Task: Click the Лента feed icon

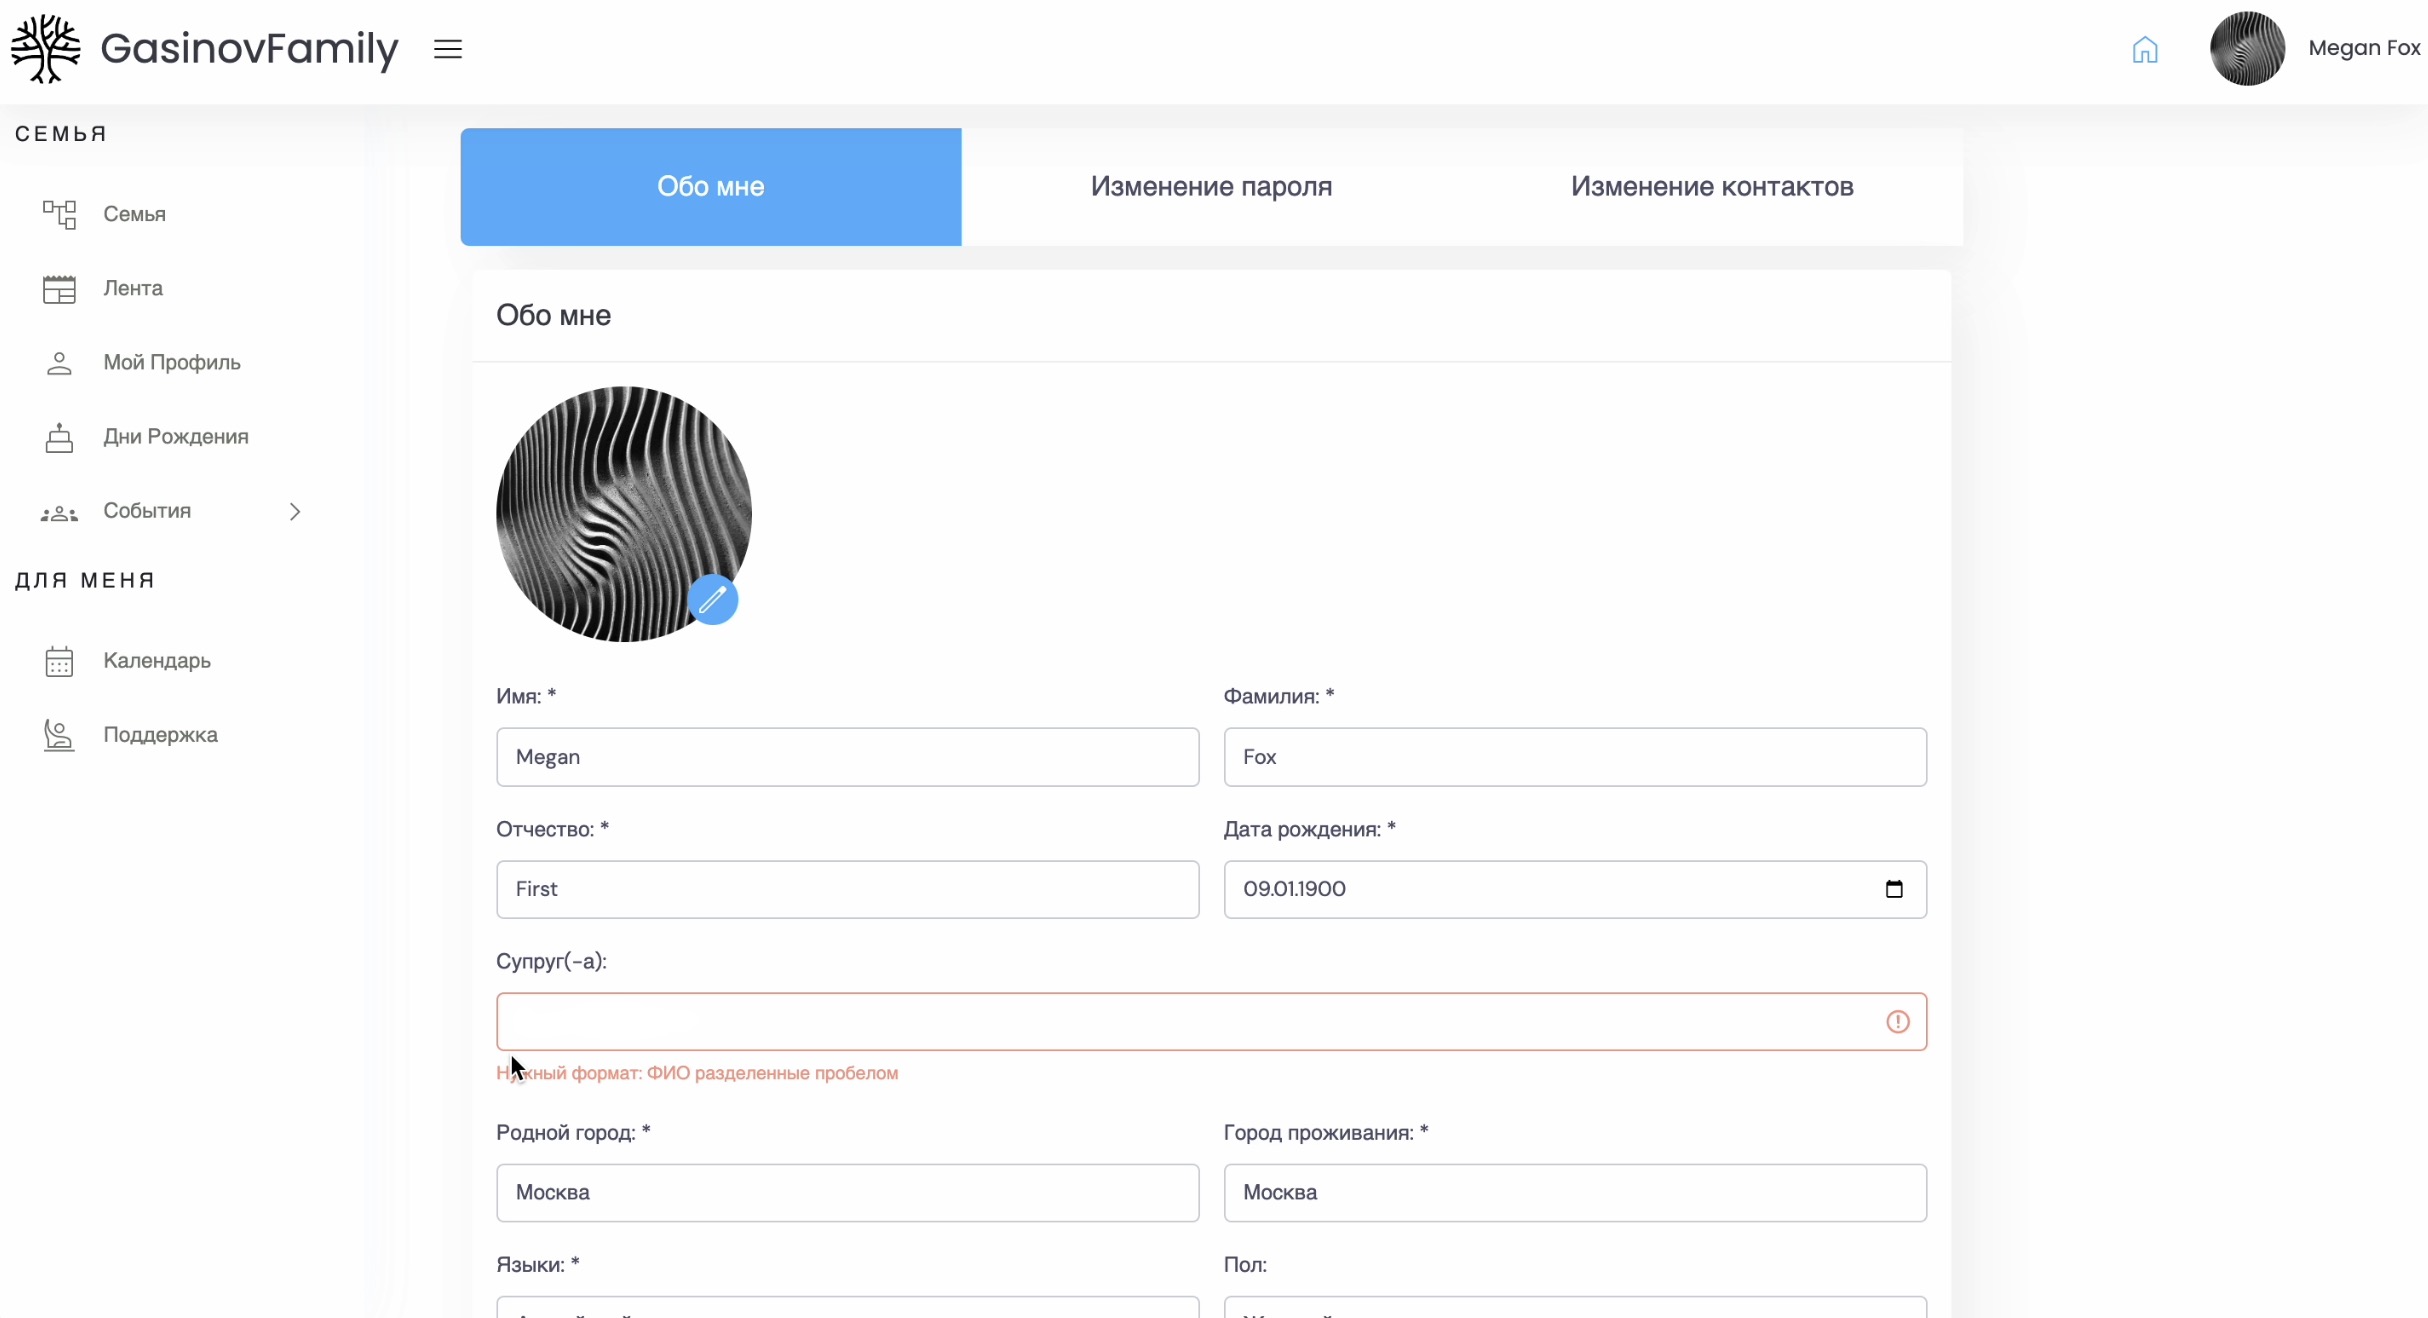Action: click(59, 289)
